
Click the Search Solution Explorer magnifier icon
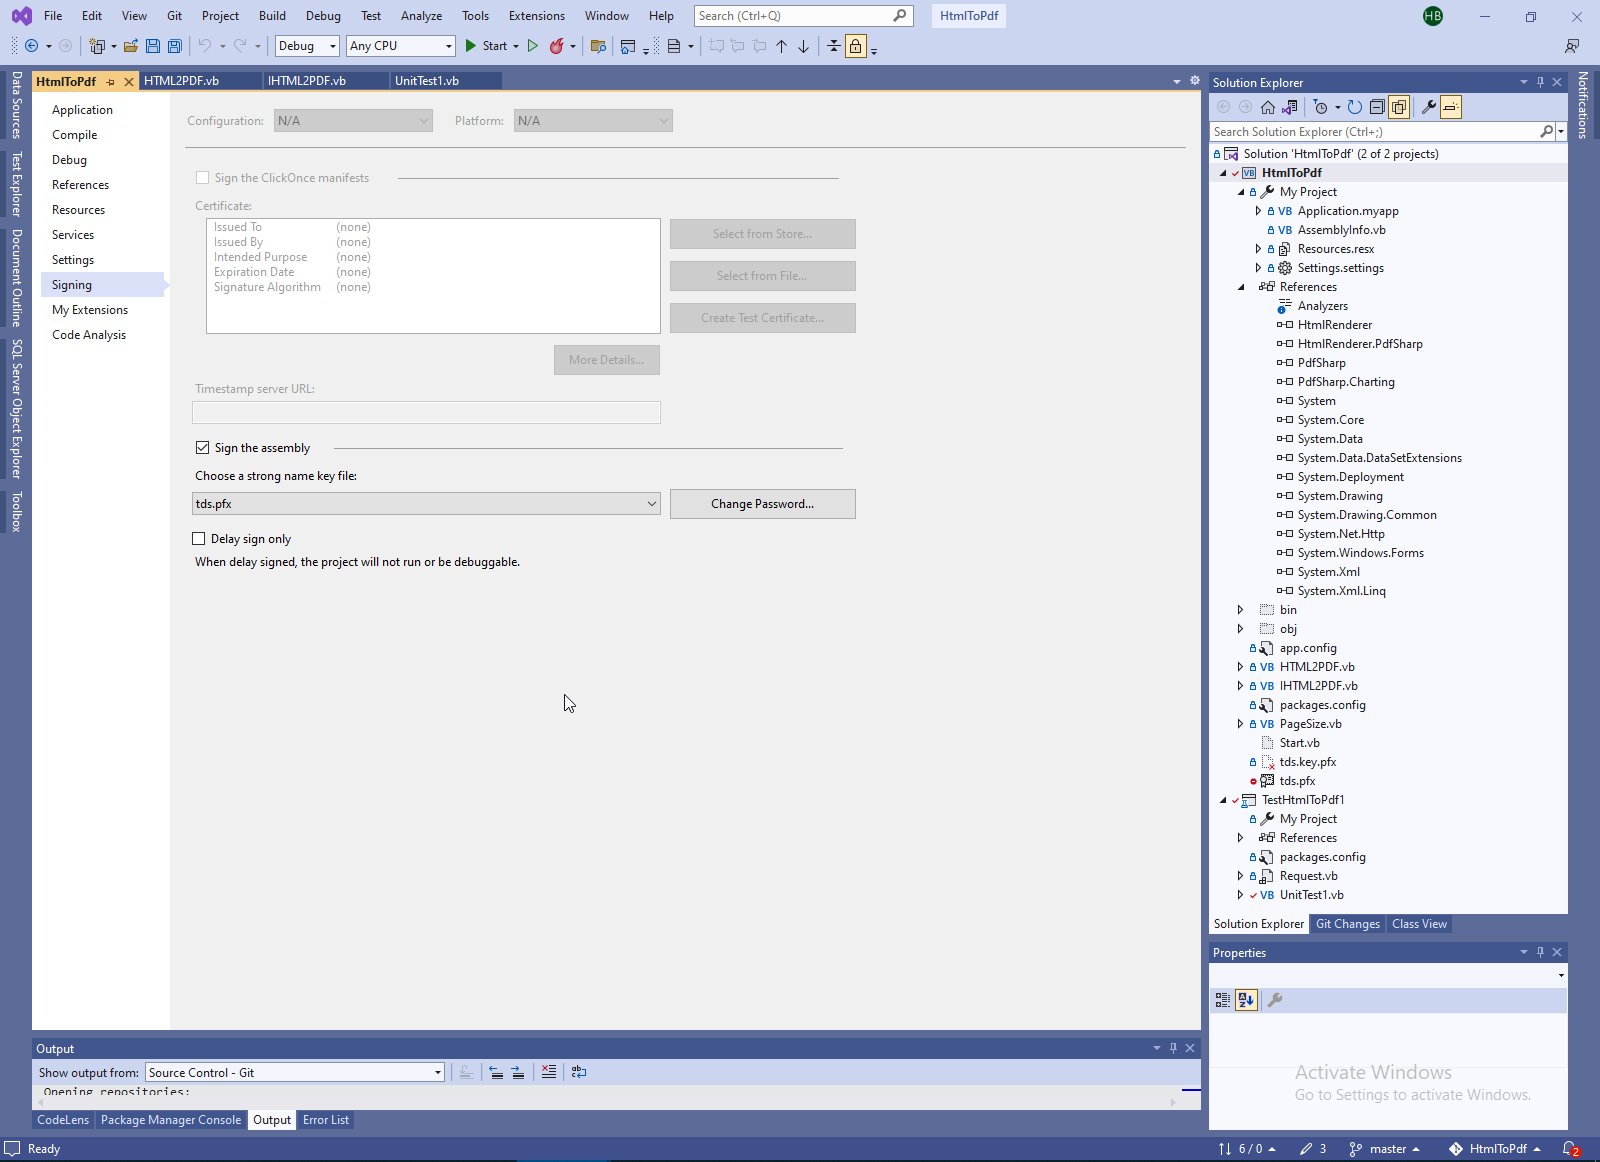point(1547,132)
